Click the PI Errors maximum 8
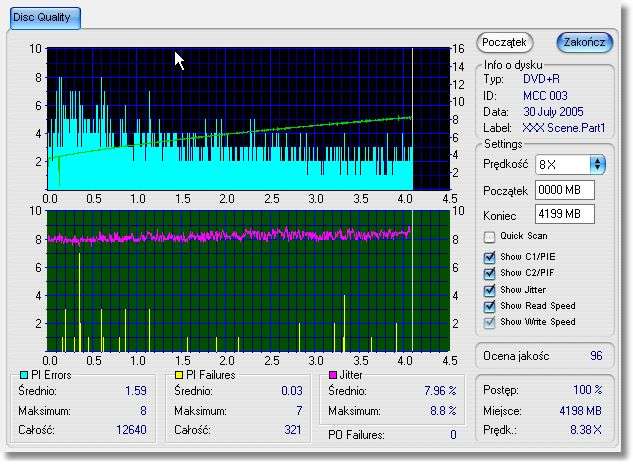Image resolution: width=633 pixels, height=464 pixels. point(143,411)
